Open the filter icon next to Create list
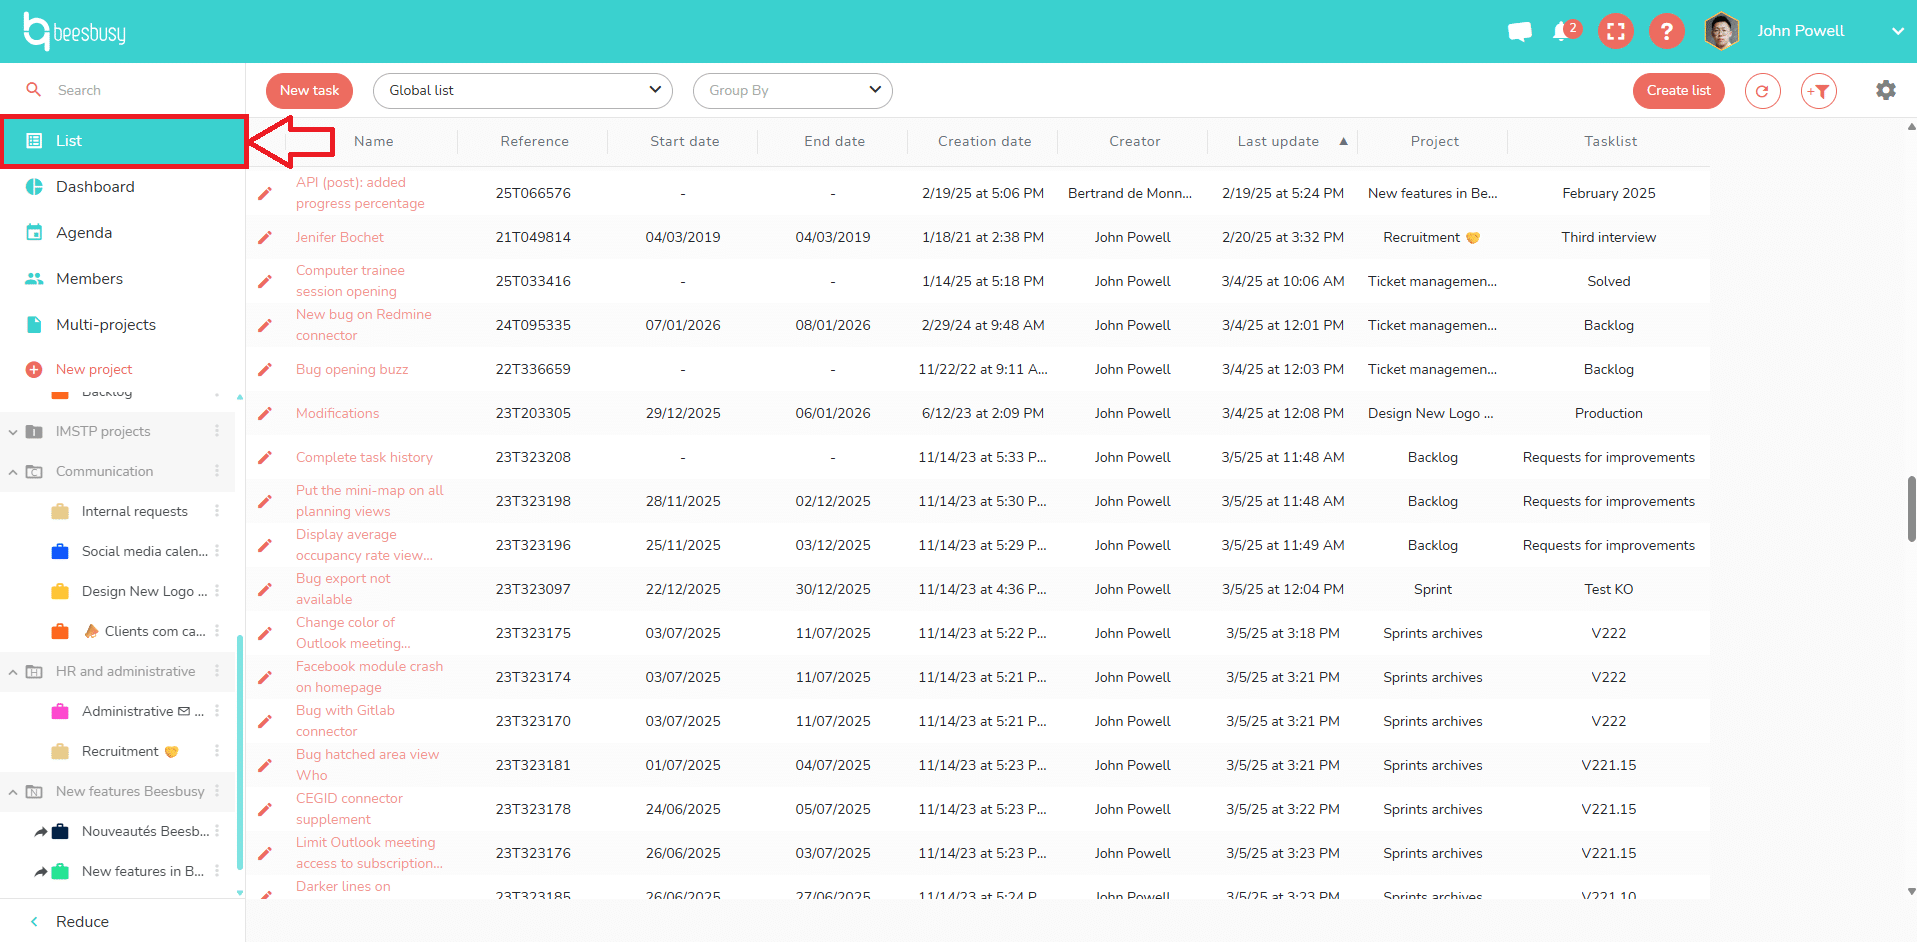Screen dimensions: 1917x942 [1819, 90]
